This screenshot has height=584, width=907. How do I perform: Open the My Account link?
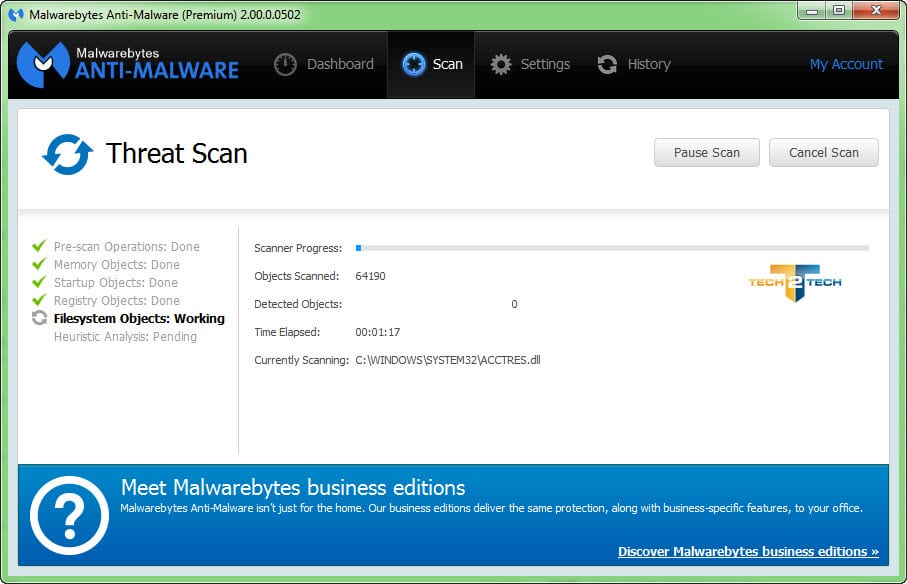click(x=846, y=64)
